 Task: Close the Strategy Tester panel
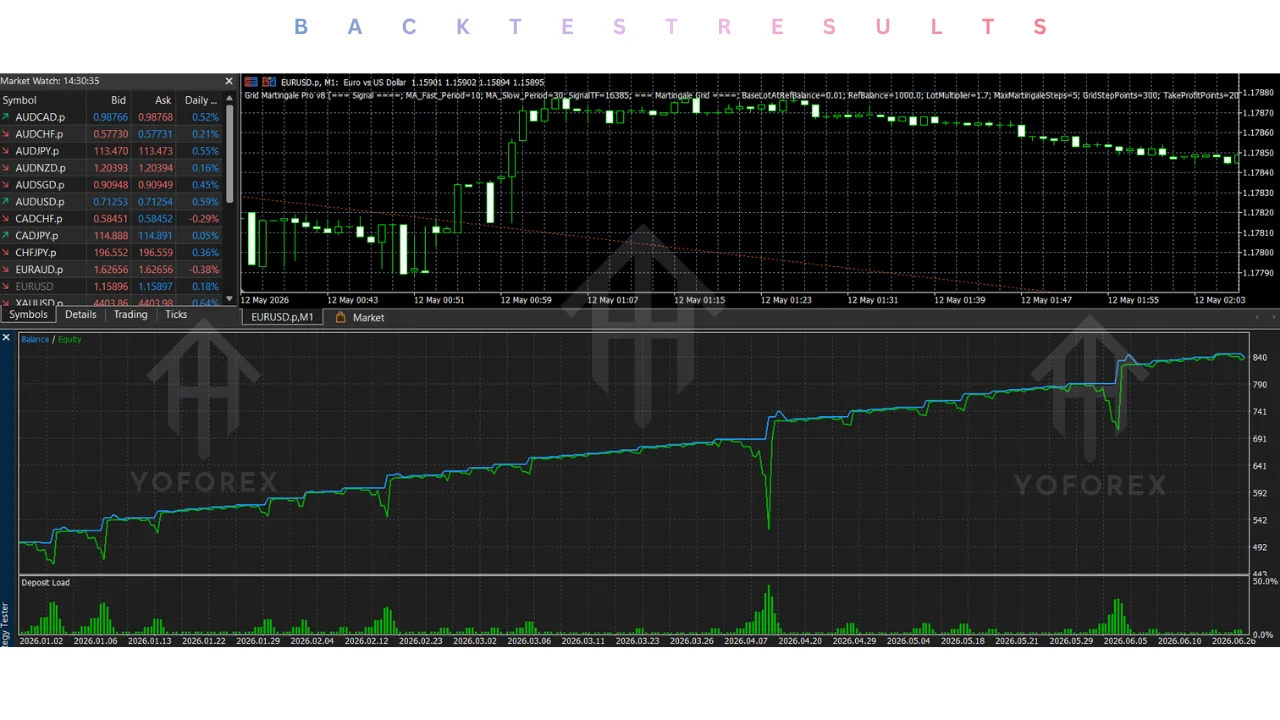[6, 338]
